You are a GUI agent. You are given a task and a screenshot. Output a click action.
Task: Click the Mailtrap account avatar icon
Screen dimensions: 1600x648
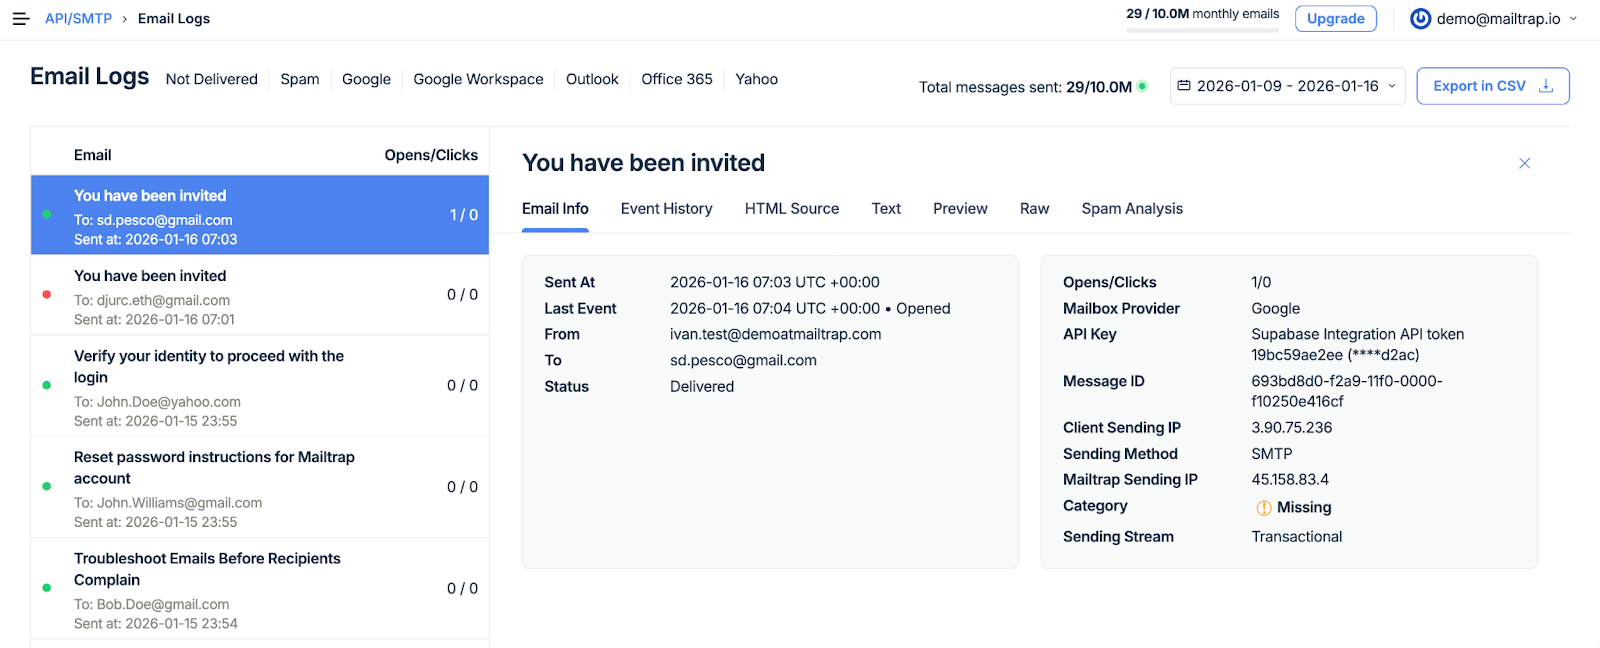click(x=1420, y=19)
